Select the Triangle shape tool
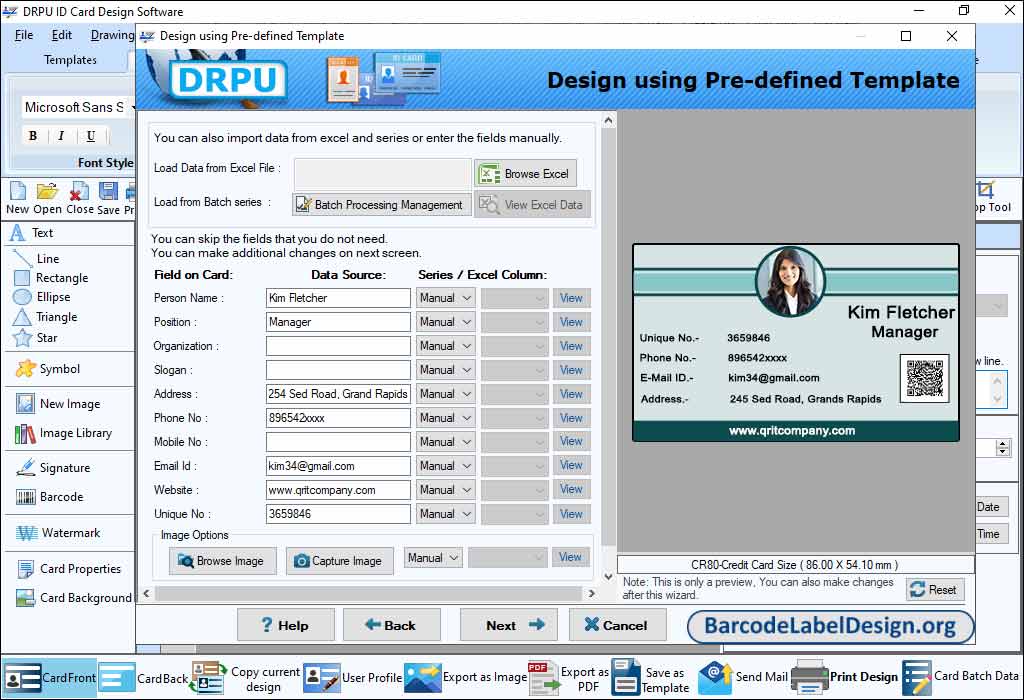Viewport: 1024px width, 700px height. (x=44, y=317)
